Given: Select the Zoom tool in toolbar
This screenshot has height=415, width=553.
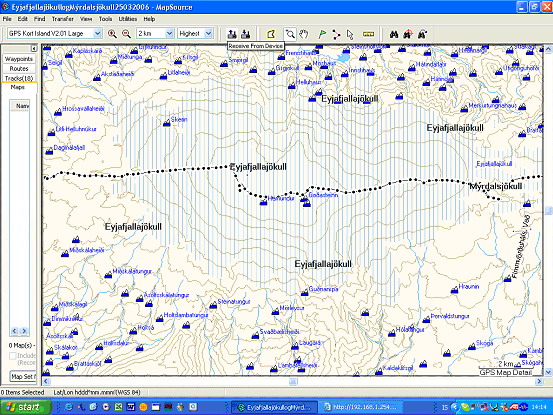Looking at the screenshot, I should tap(290, 34).
